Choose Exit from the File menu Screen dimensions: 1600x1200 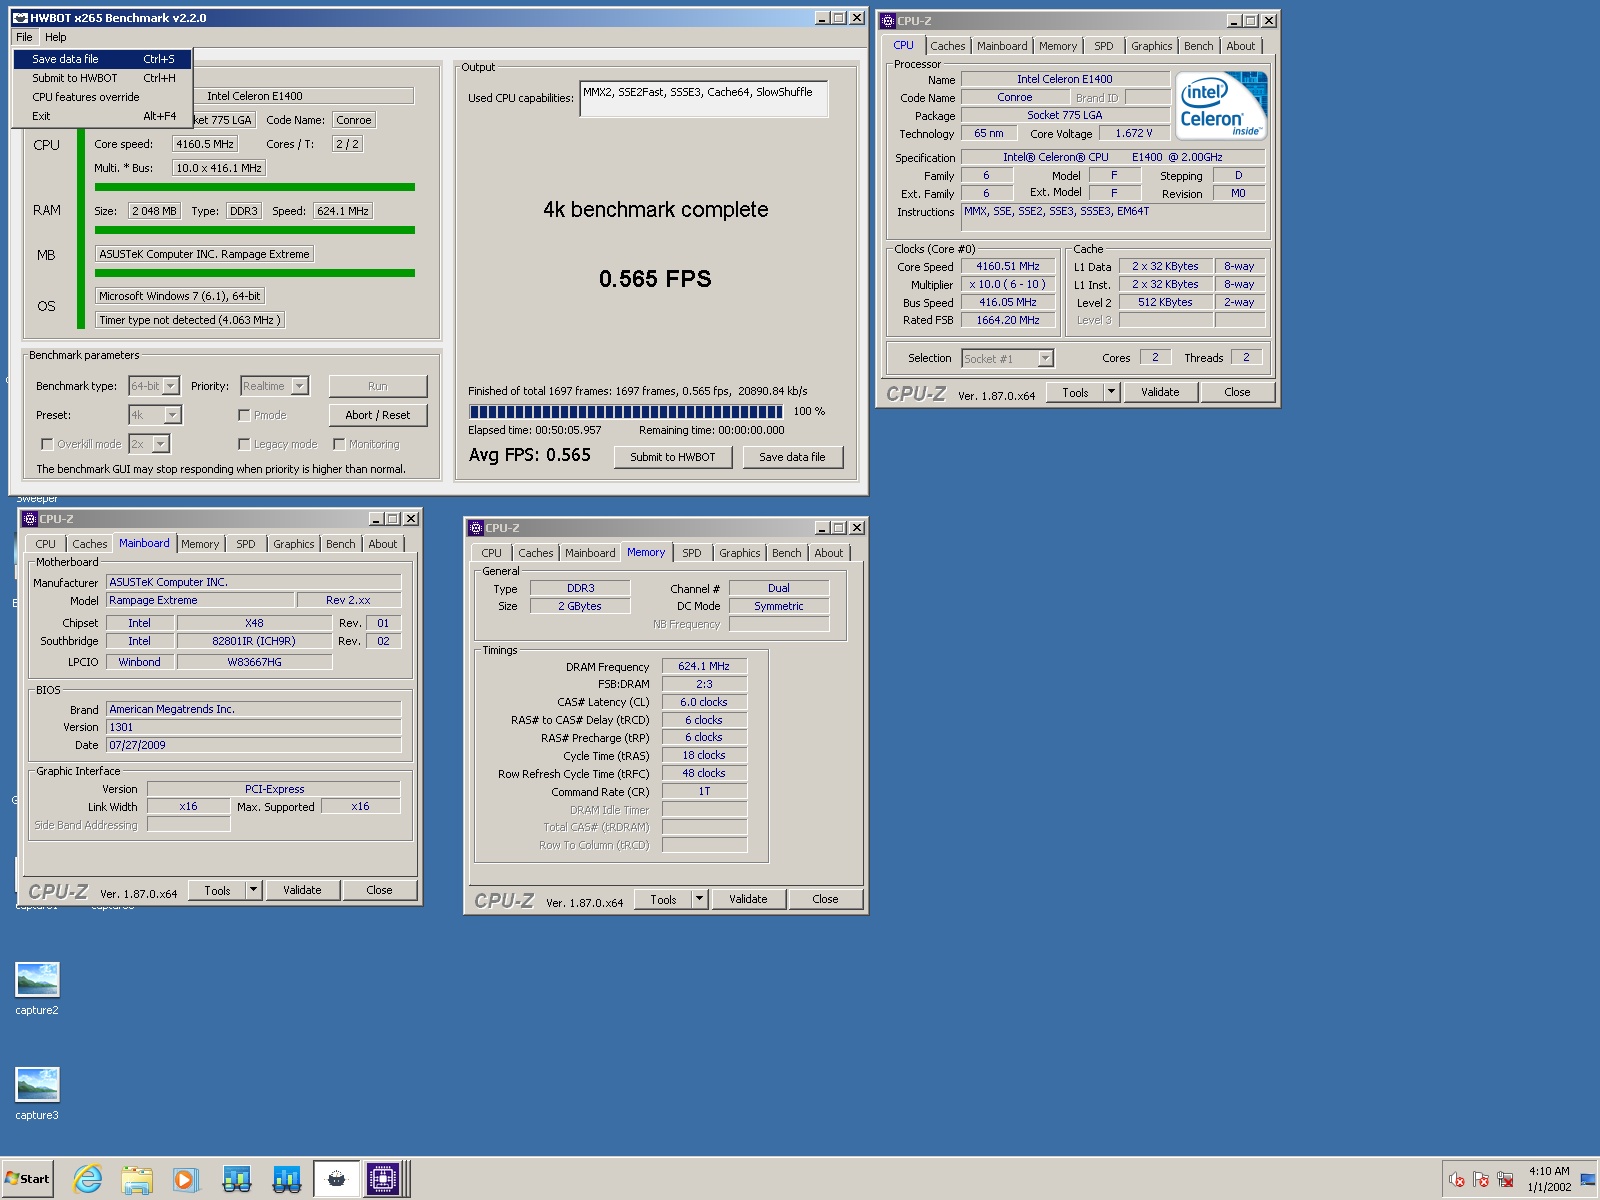(102, 116)
